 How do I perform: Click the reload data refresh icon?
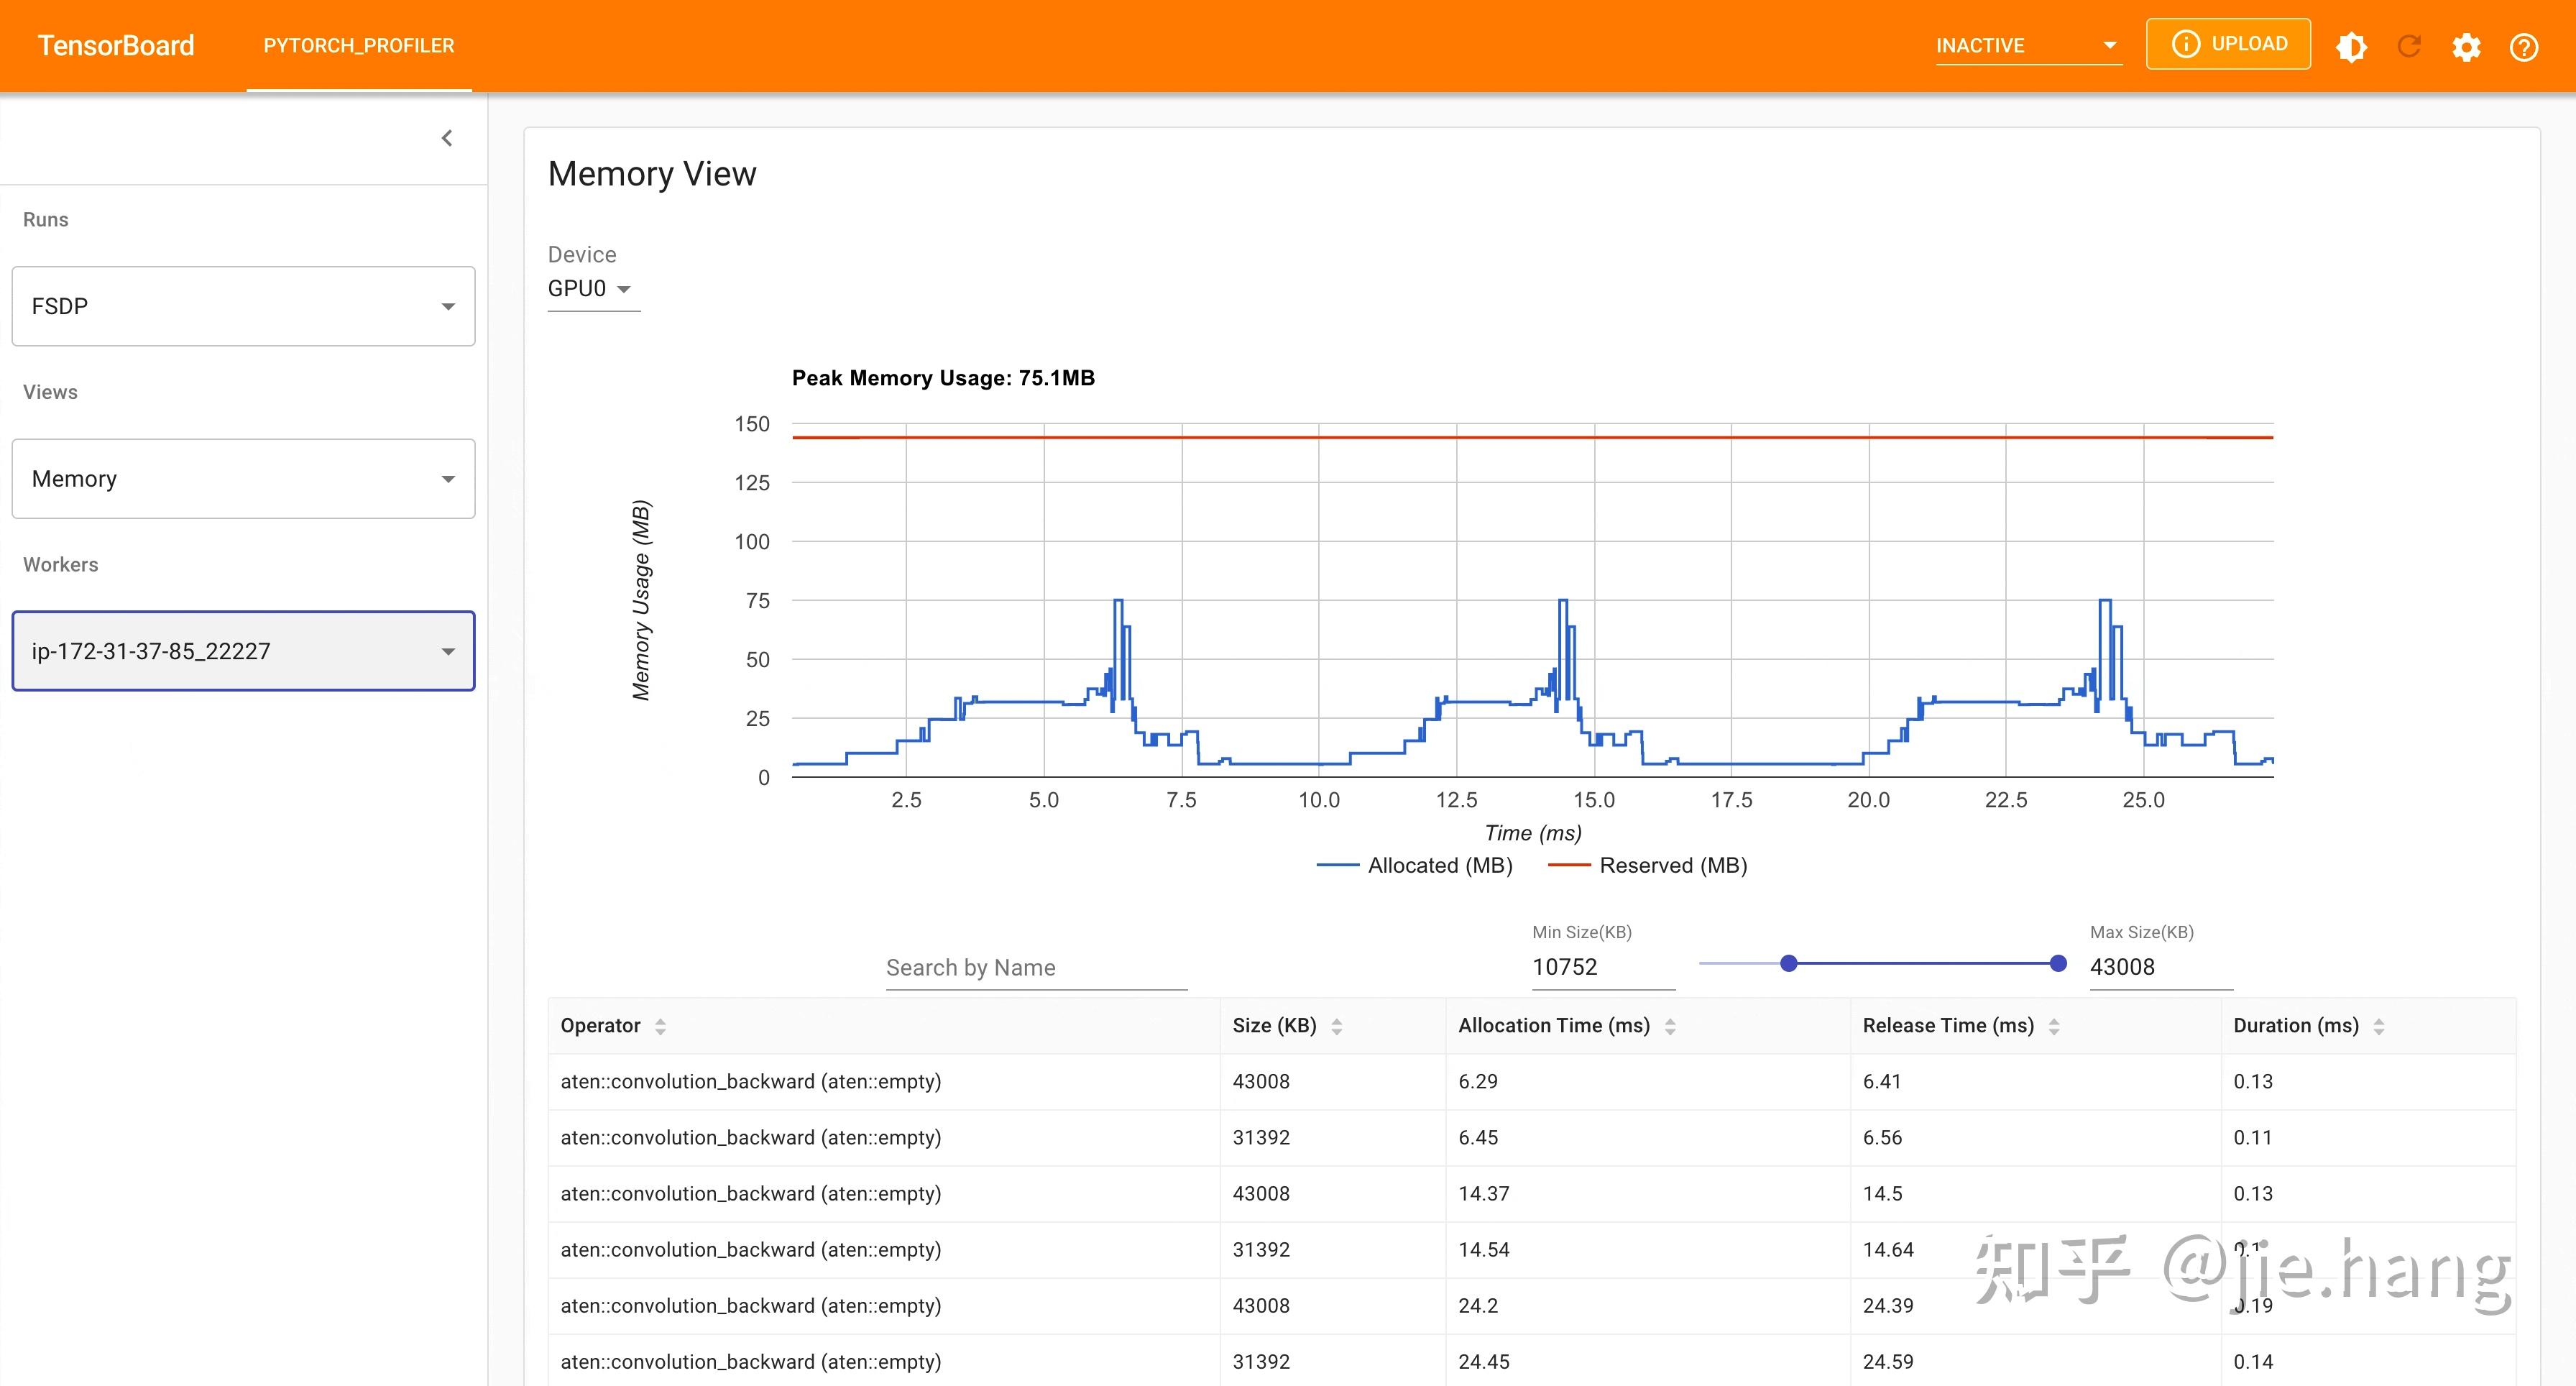(2409, 47)
